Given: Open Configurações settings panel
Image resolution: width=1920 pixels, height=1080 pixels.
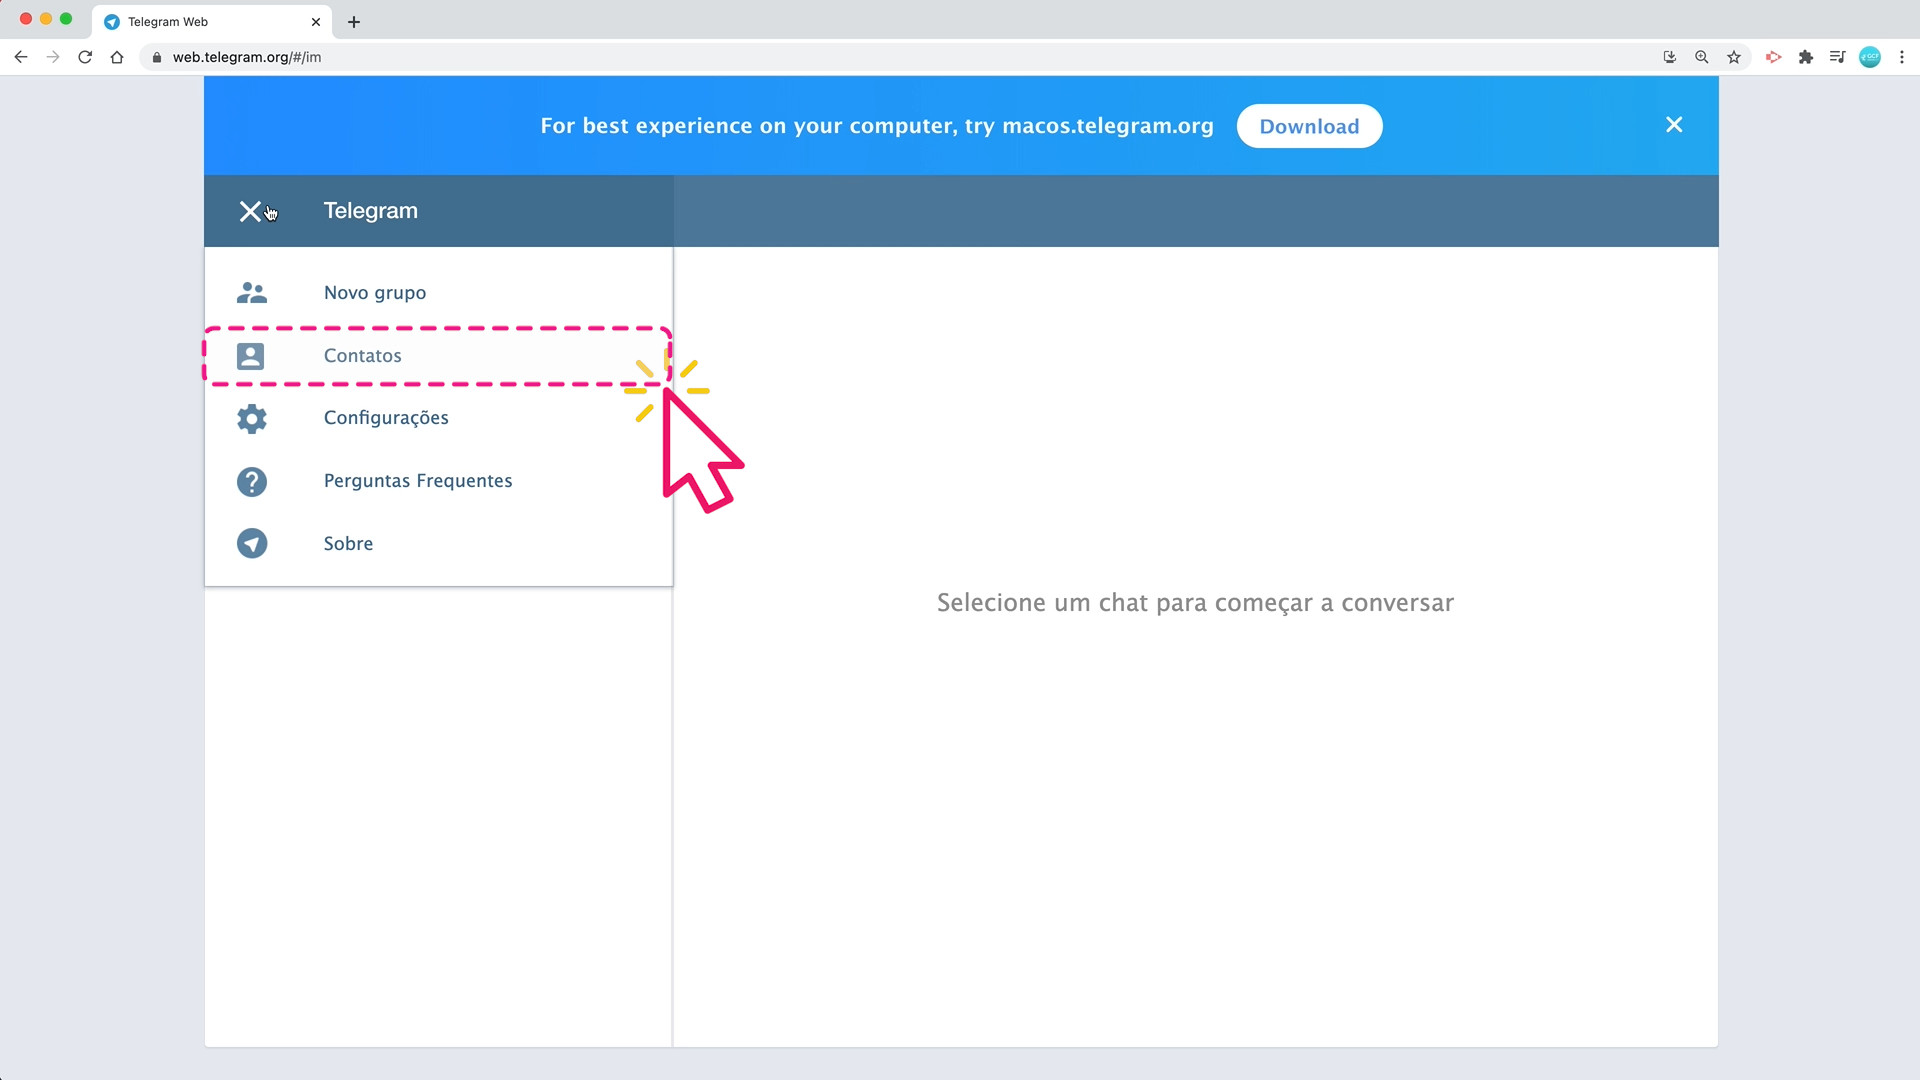Looking at the screenshot, I should [x=386, y=417].
